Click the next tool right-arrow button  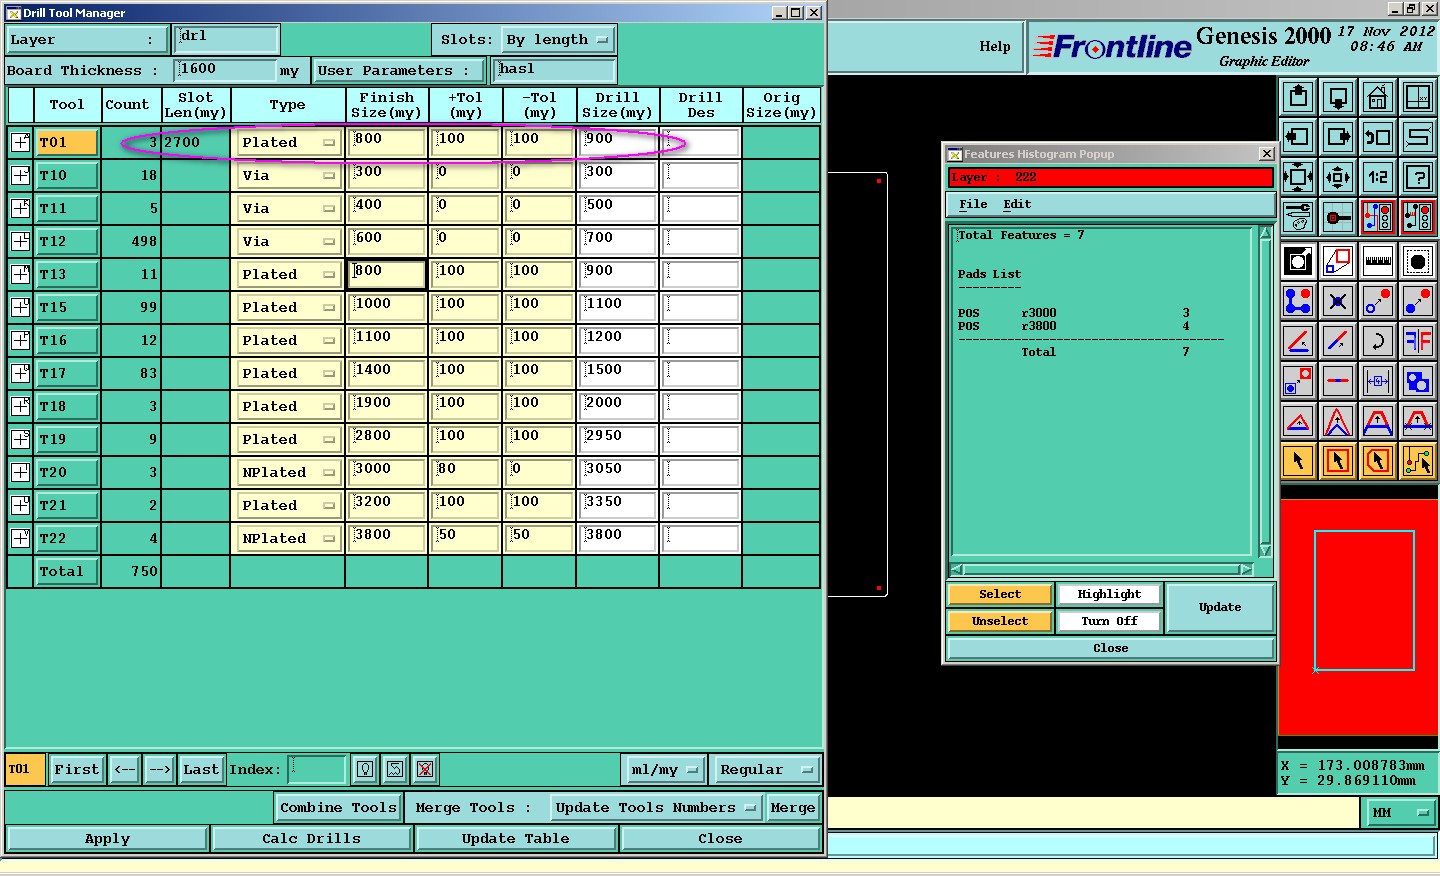159,769
